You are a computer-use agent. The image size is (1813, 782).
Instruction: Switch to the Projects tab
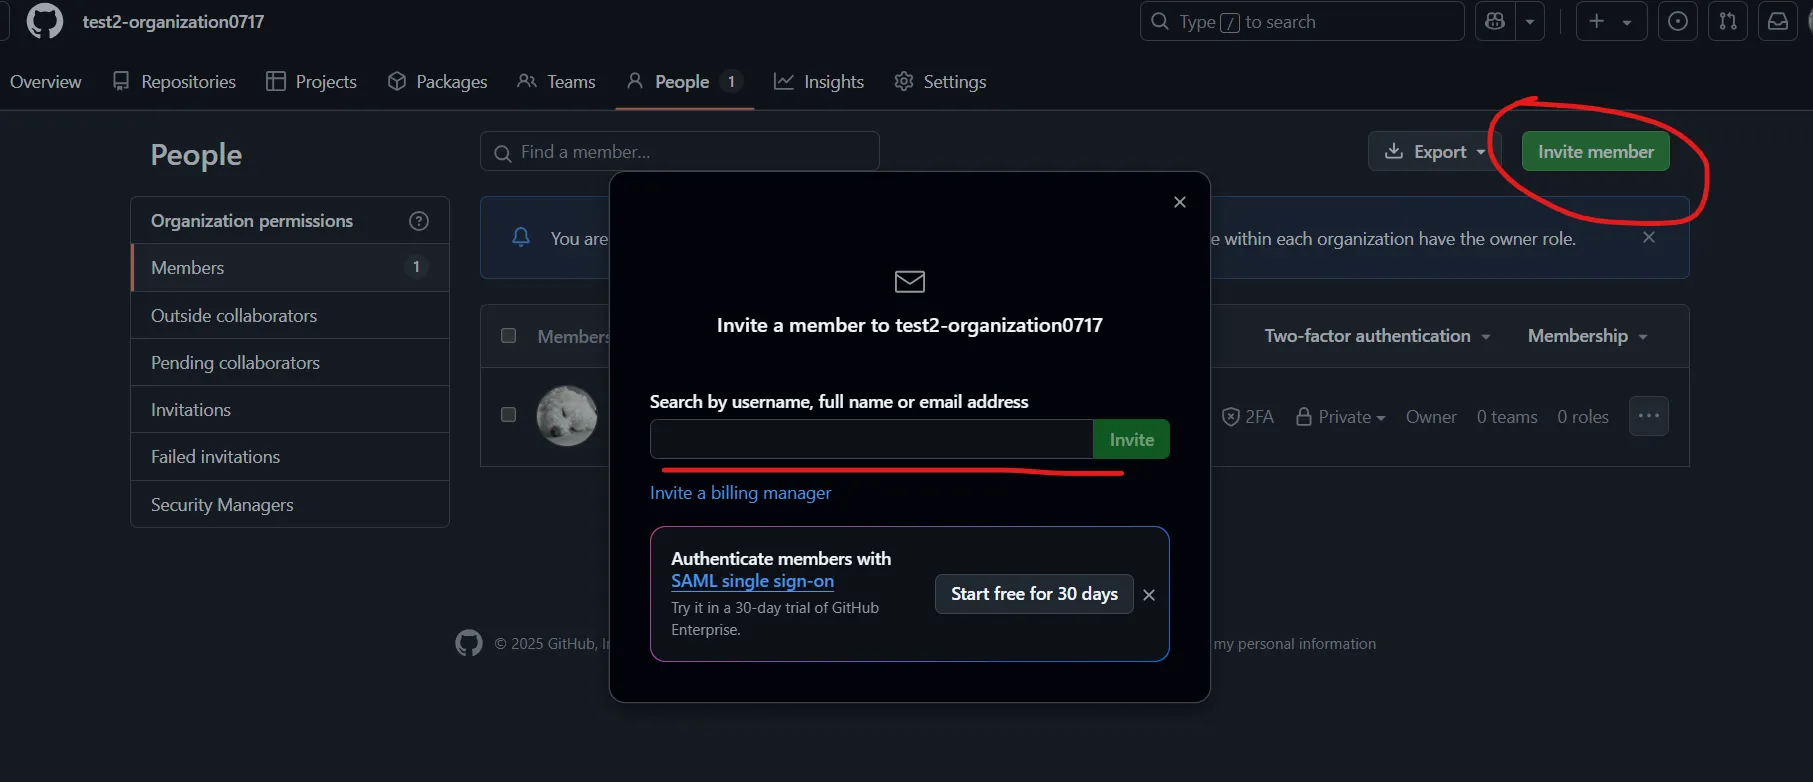pyautogui.click(x=312, y=82)
